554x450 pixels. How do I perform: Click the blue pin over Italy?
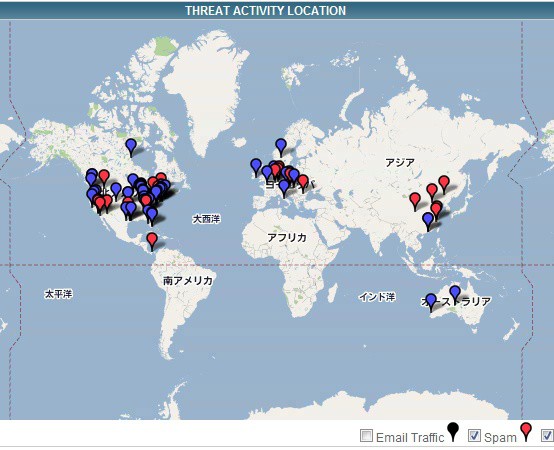[x=284, y=189]
